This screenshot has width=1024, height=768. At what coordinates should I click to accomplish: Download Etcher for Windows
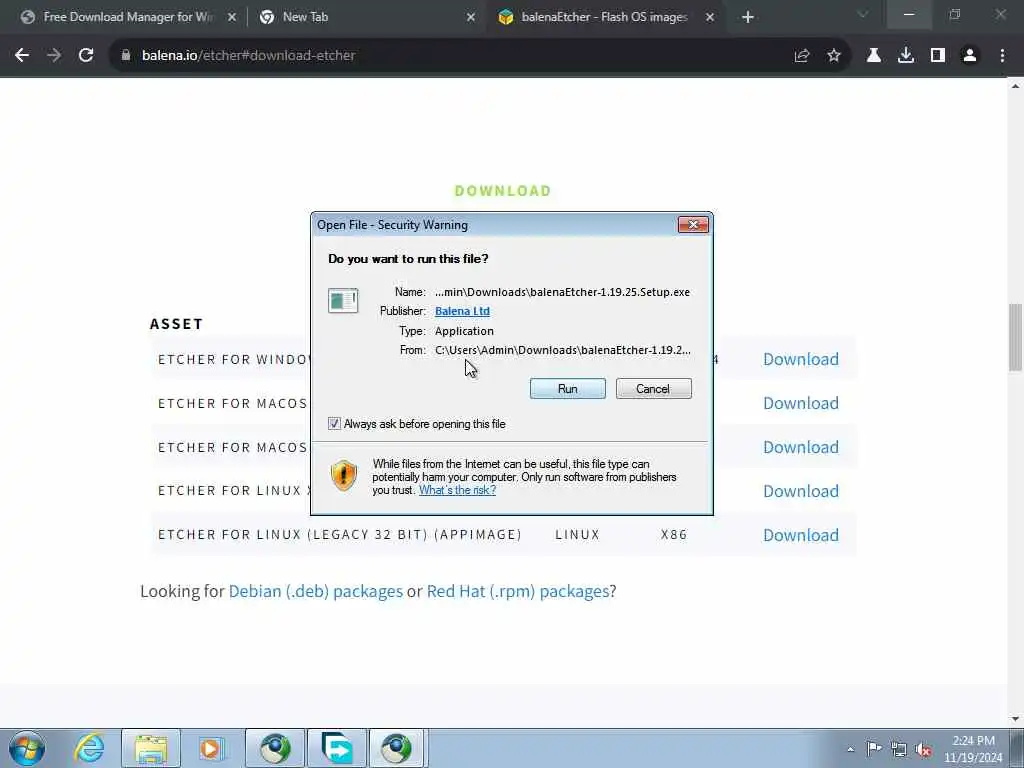(801, 359)
